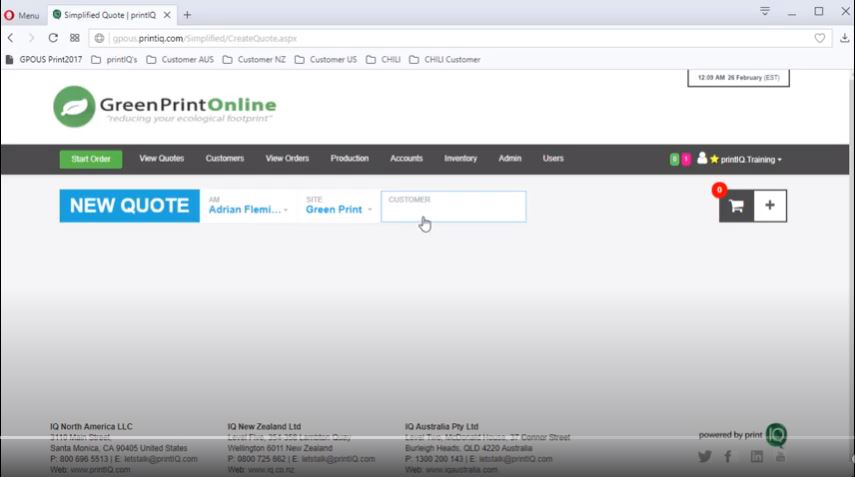Click the GreenPrintOnline logo
The width and height of the screenshot is (855, 477).
[165, 107]
